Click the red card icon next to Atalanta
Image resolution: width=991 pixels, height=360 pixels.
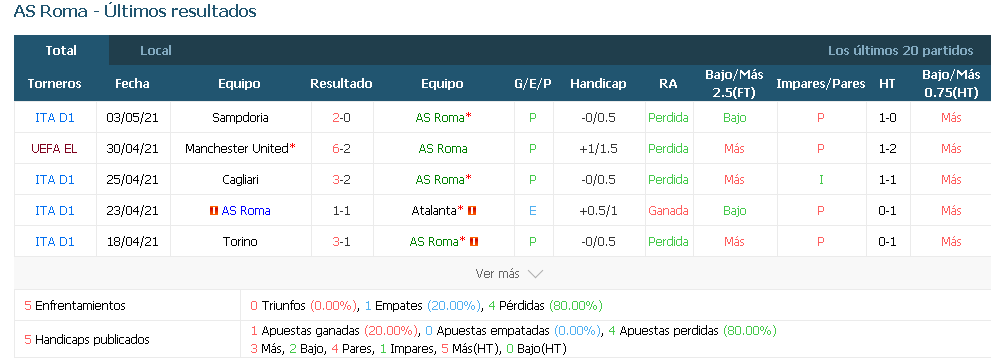click(471, 210)
